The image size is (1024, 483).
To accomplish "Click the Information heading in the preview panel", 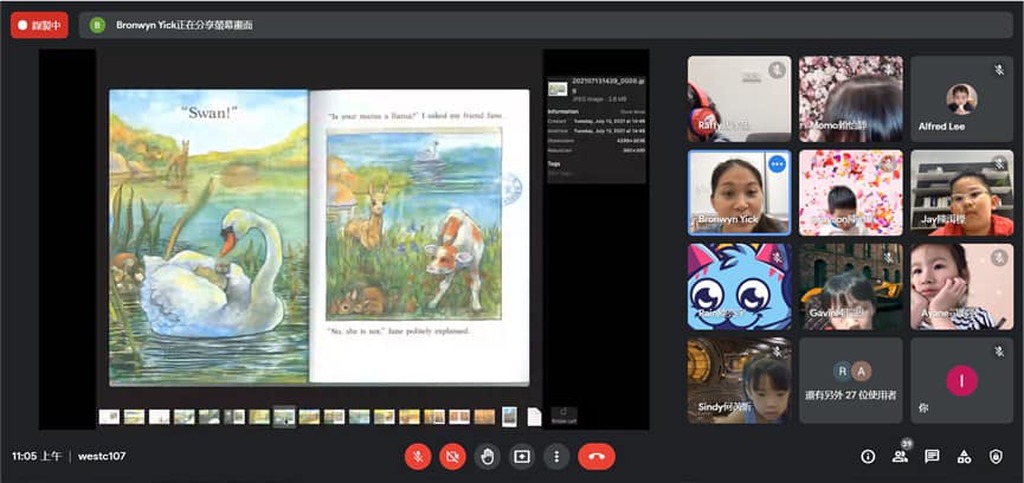I will tap(563, 112).
